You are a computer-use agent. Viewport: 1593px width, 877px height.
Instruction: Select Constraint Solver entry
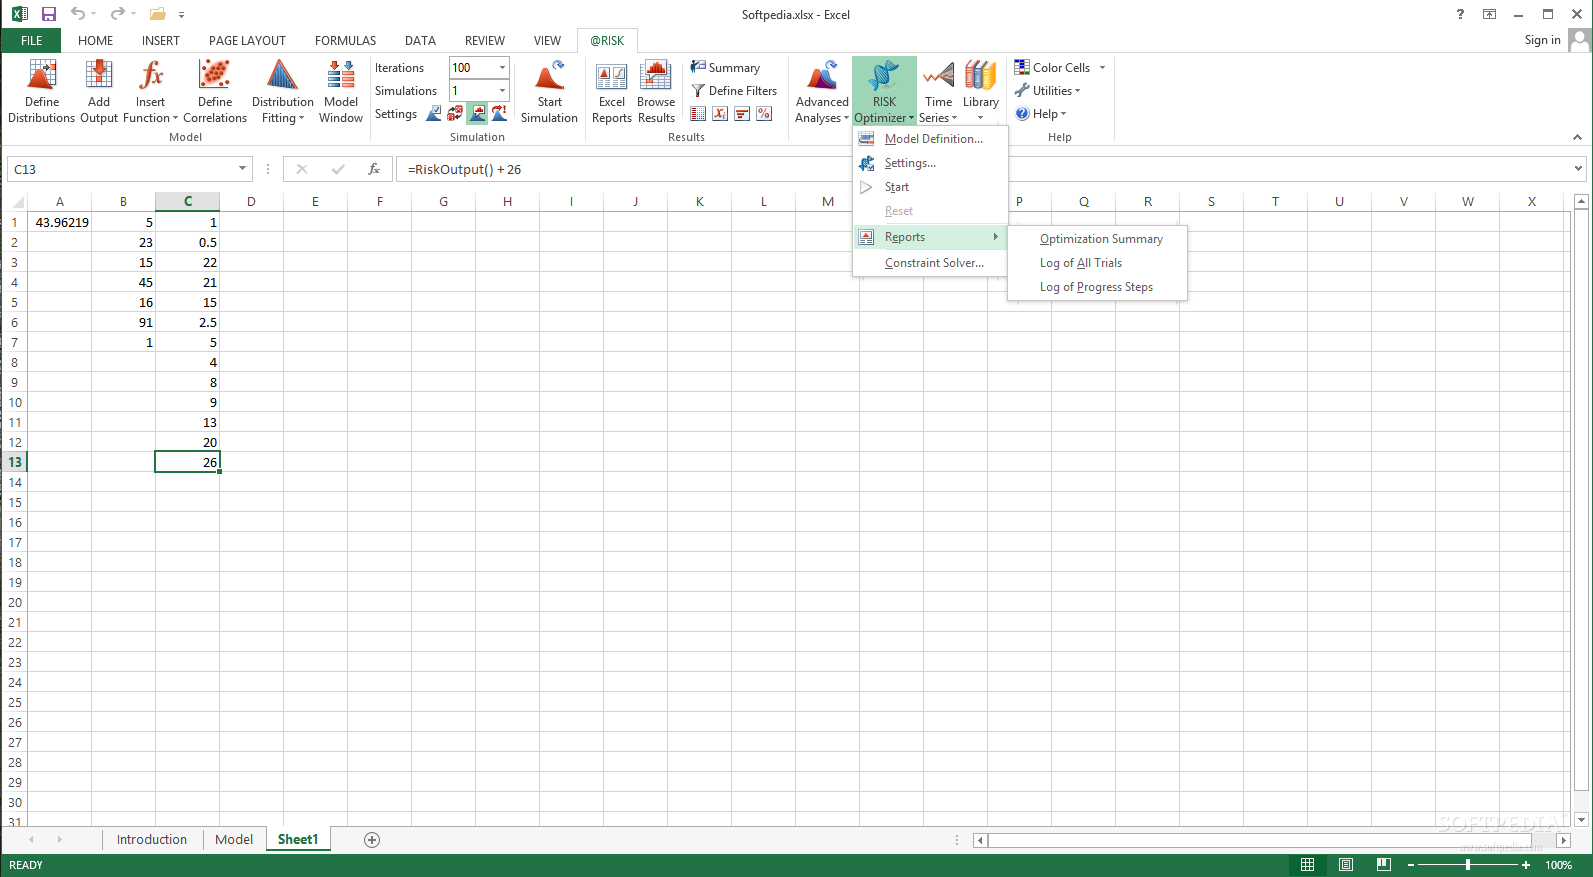[930, 263]
